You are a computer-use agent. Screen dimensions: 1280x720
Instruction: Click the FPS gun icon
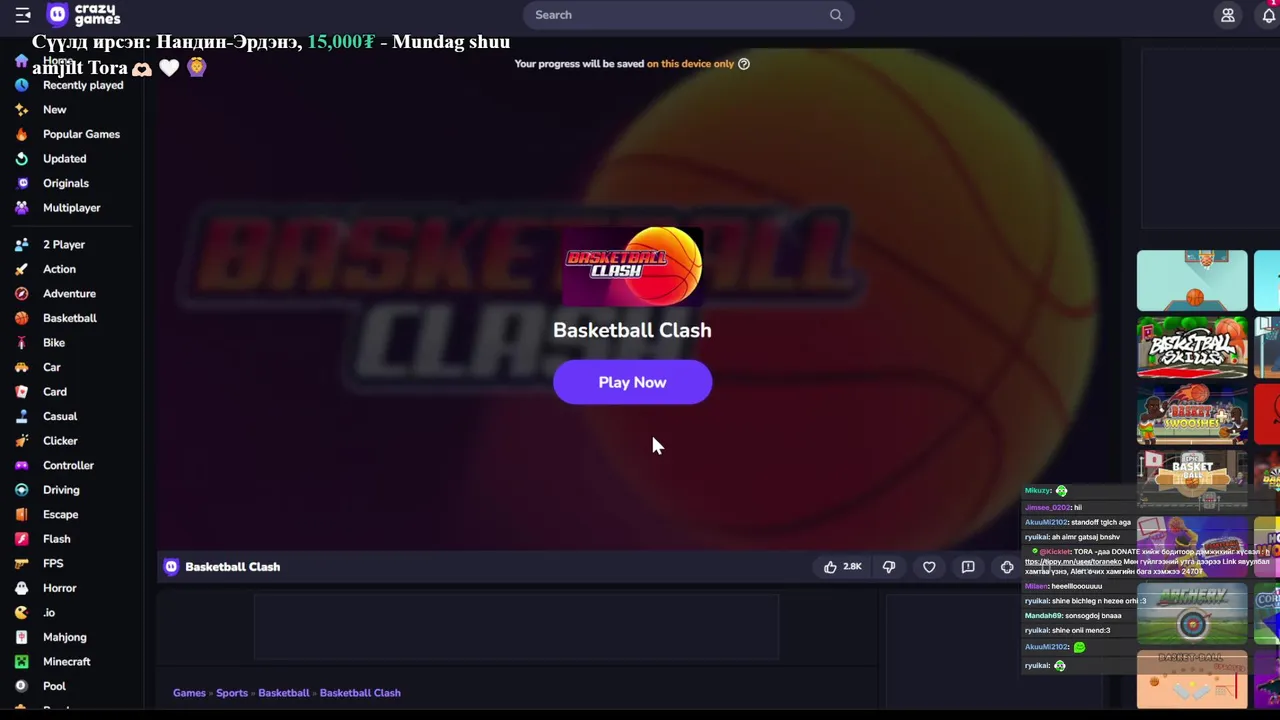(x=21, y=563)
